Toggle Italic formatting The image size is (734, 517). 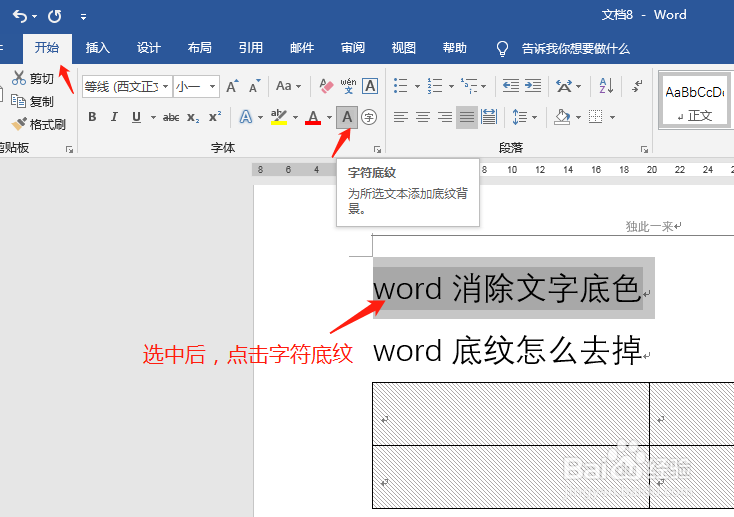(114, 117)
